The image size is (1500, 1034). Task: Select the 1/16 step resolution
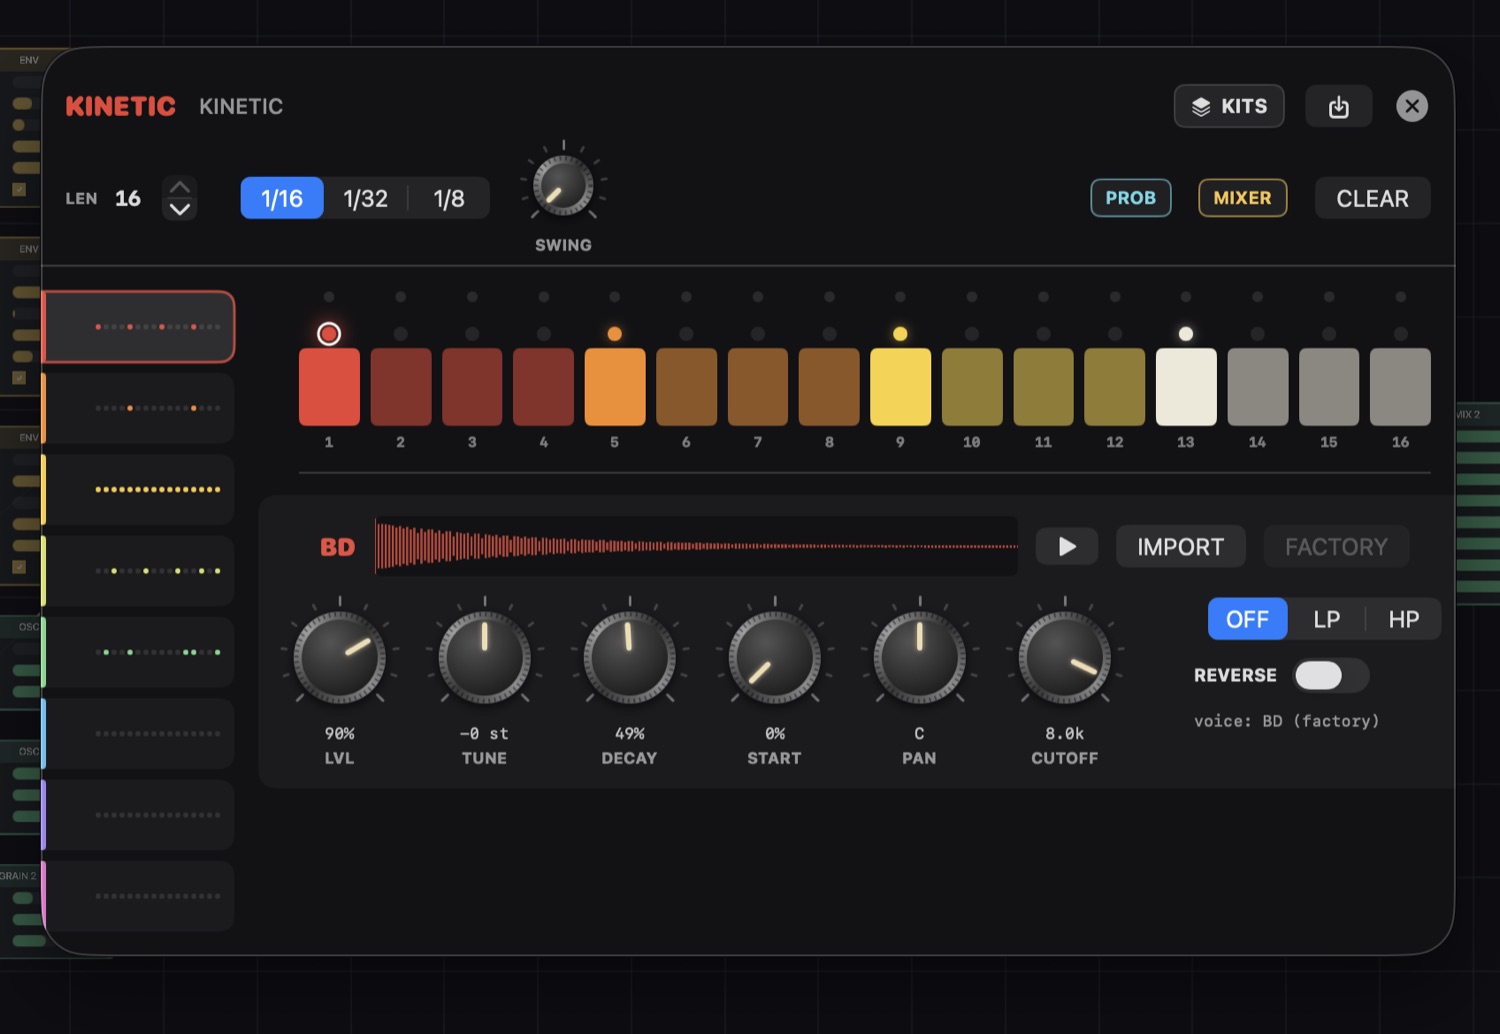coord(282,198)
